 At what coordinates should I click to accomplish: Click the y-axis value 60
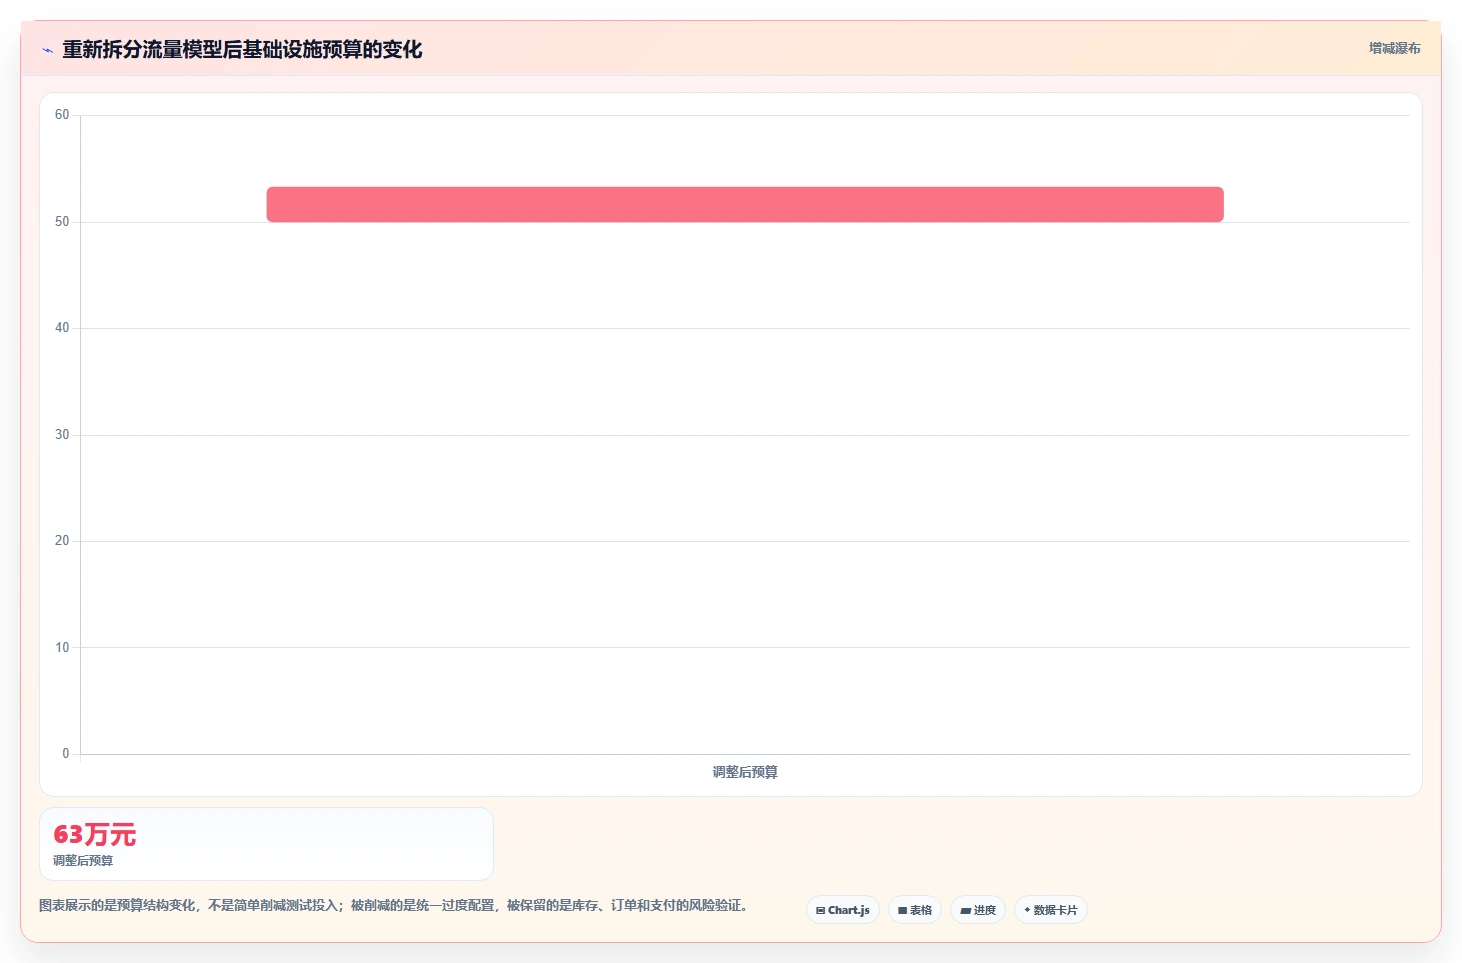coord(62,115)
